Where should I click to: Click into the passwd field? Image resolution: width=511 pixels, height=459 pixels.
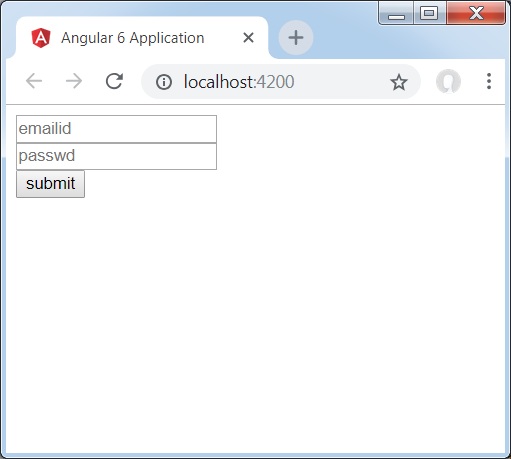click(116, 156)
